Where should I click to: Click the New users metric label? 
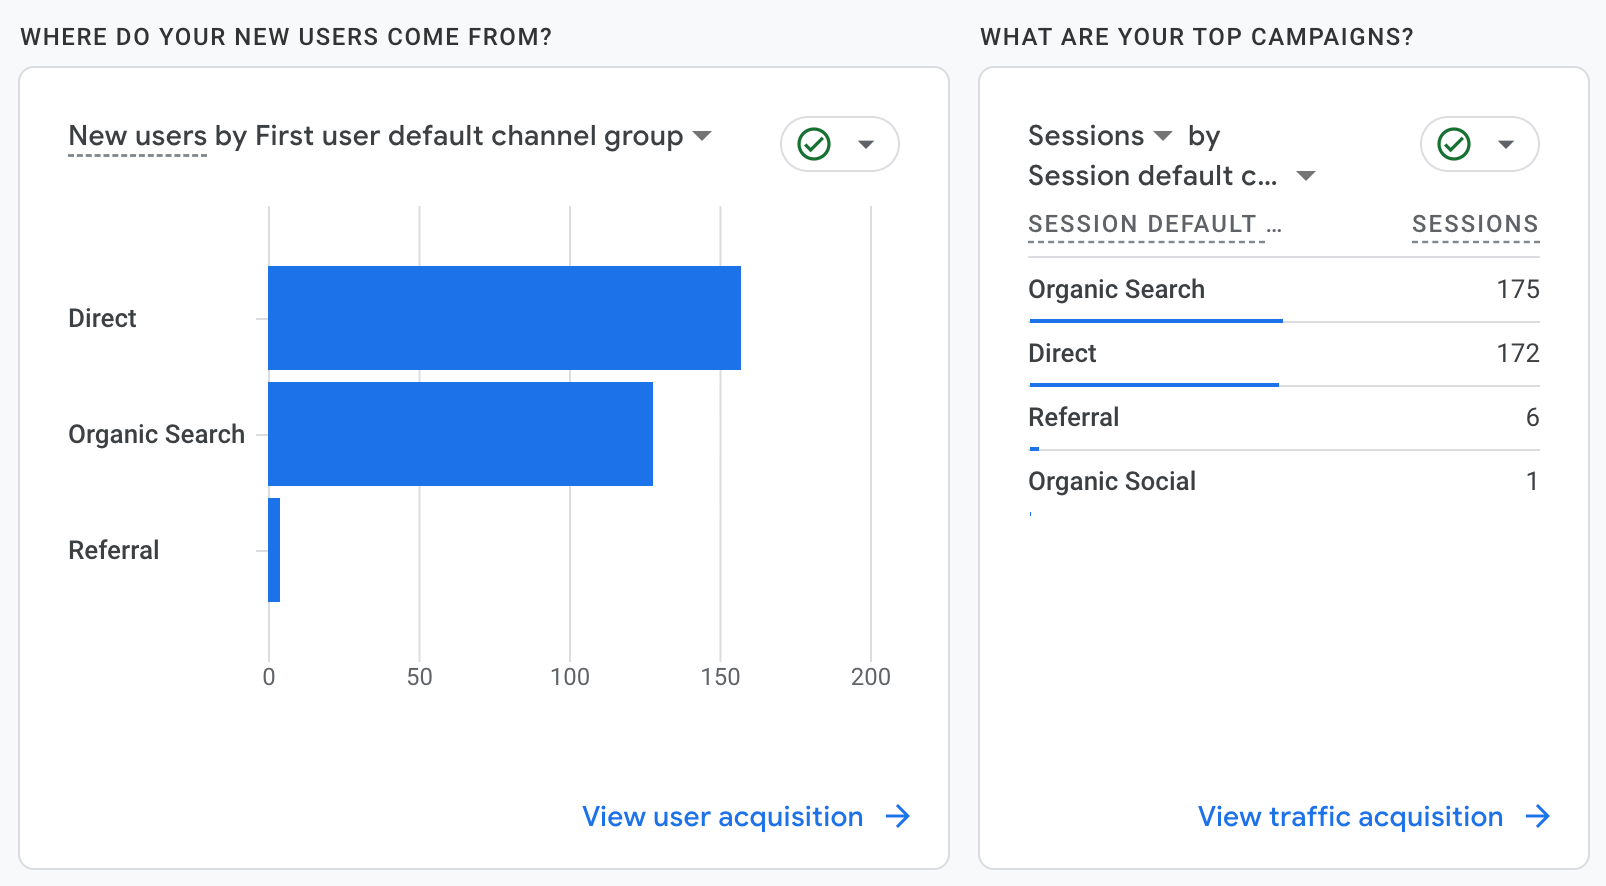[x=137, y=136]
